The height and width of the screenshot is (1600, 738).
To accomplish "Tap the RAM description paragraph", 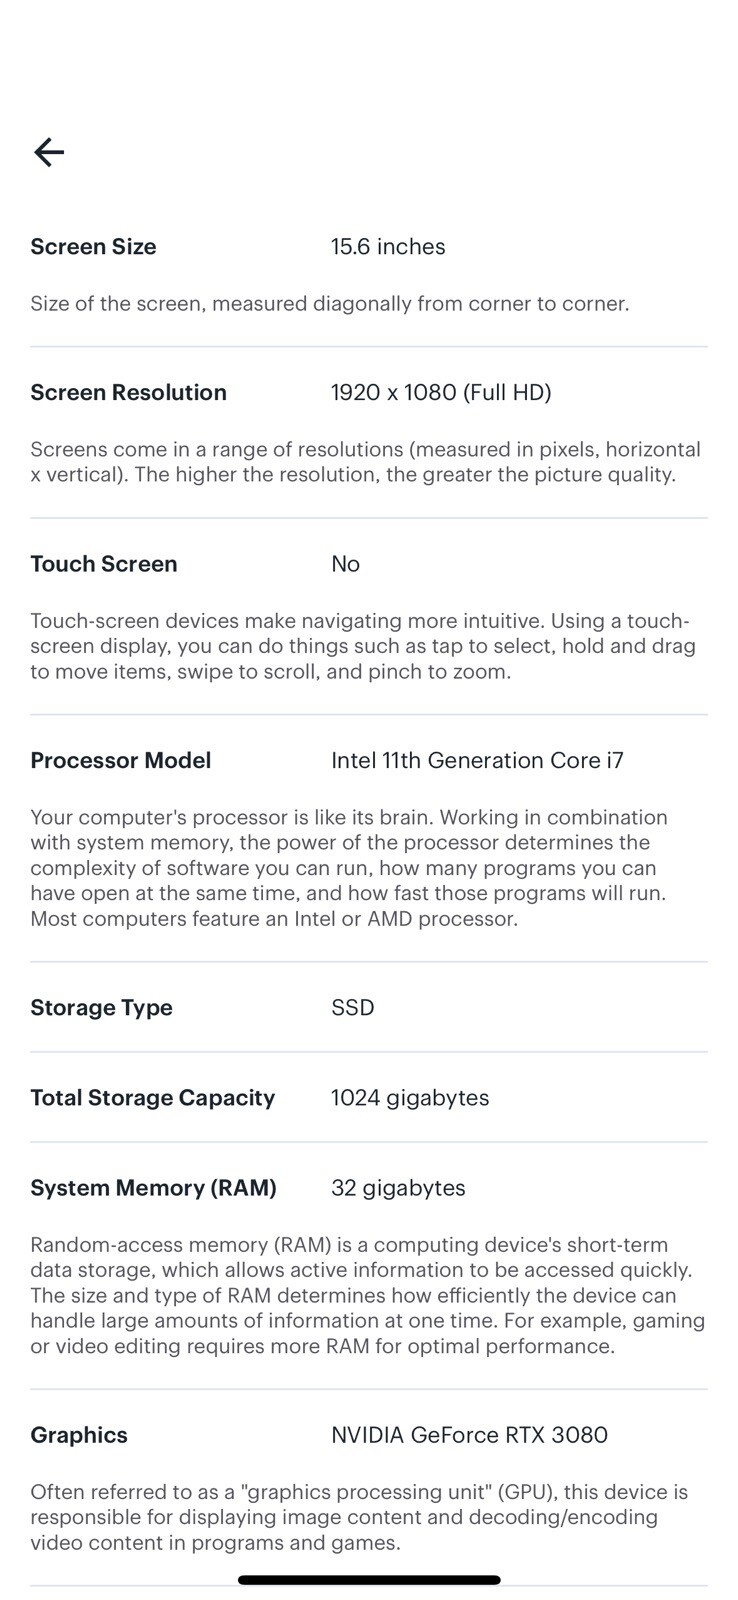I will (x=368, y=1295).
